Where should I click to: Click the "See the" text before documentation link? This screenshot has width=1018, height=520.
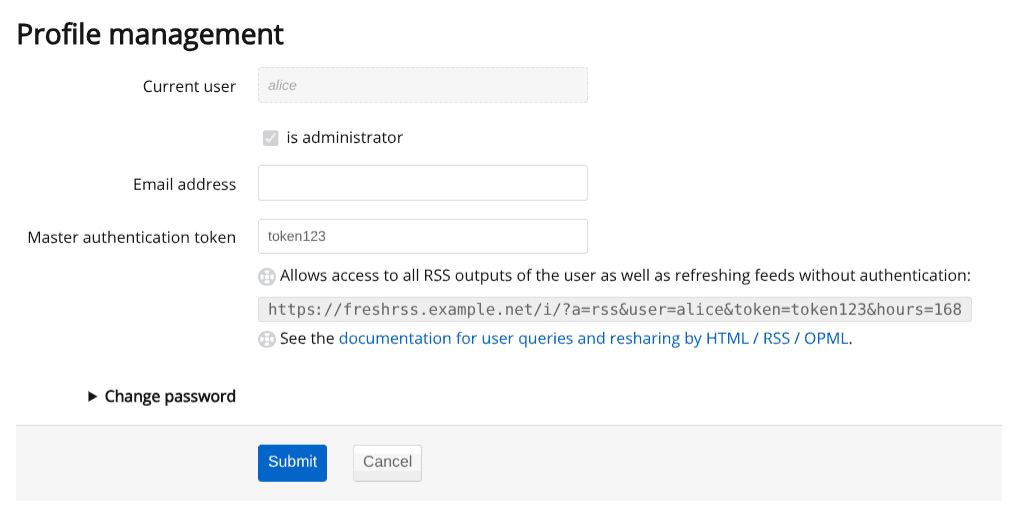point(307,338)
